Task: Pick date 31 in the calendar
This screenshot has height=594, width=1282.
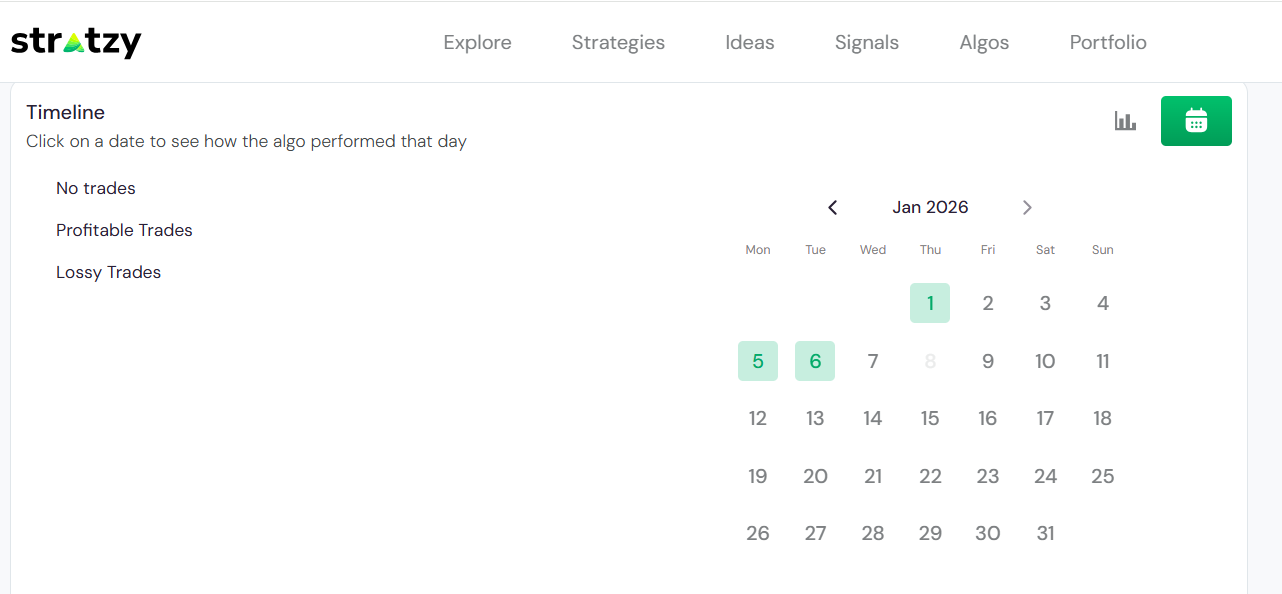Action: coord(1045,533)
